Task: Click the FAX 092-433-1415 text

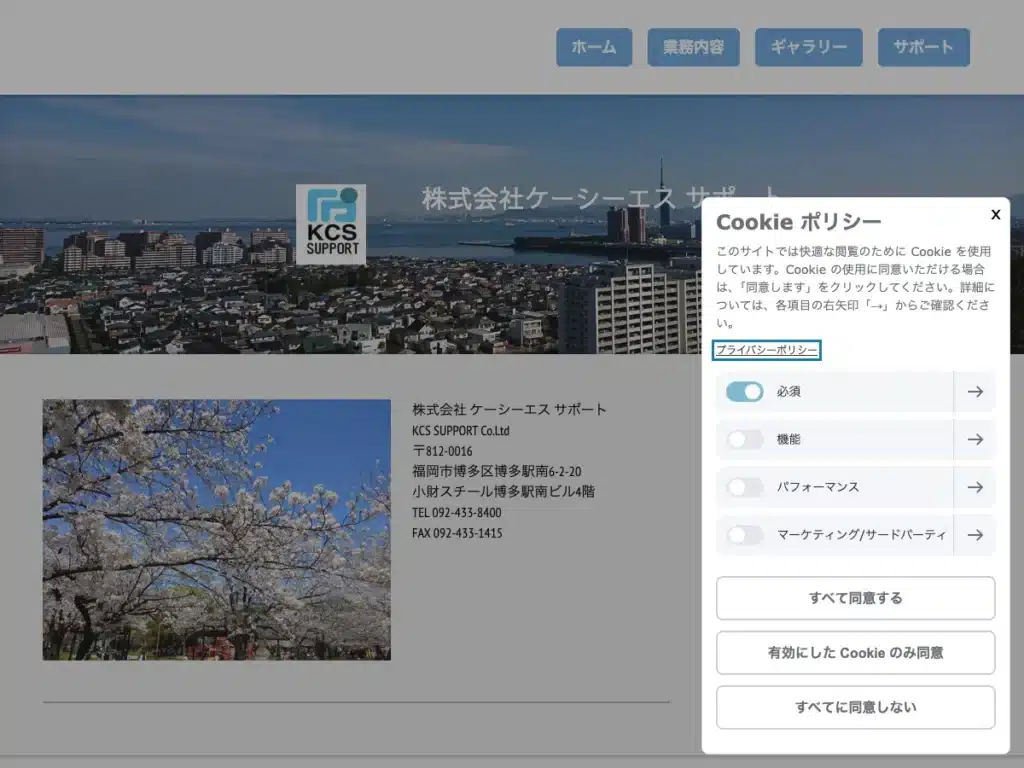Action: 457,533
